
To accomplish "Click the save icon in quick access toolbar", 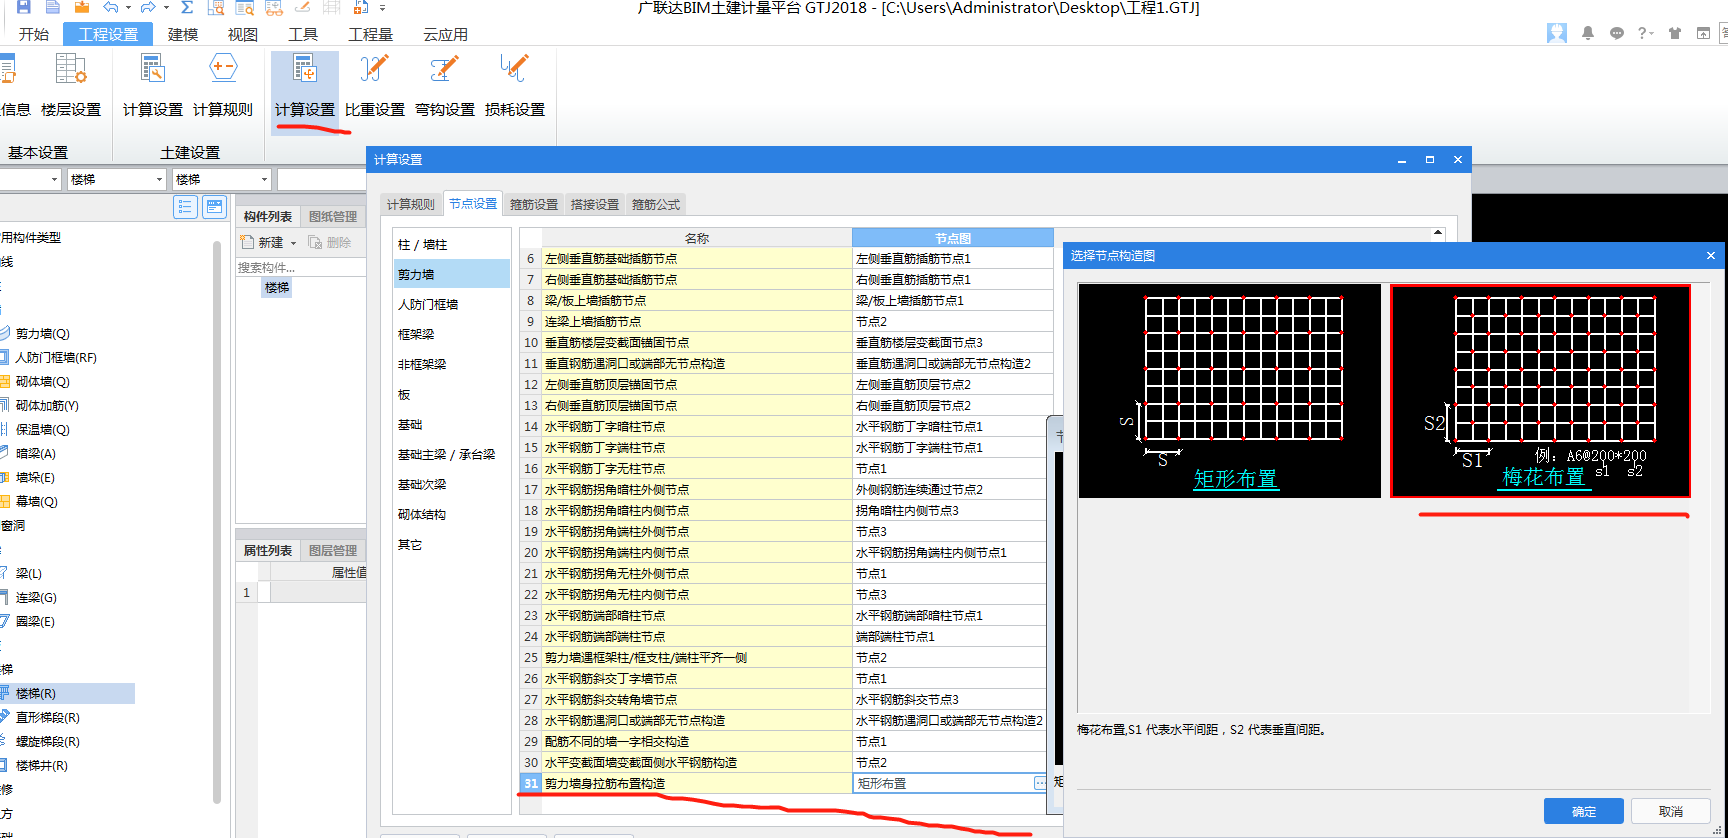I will coord(24,7).
